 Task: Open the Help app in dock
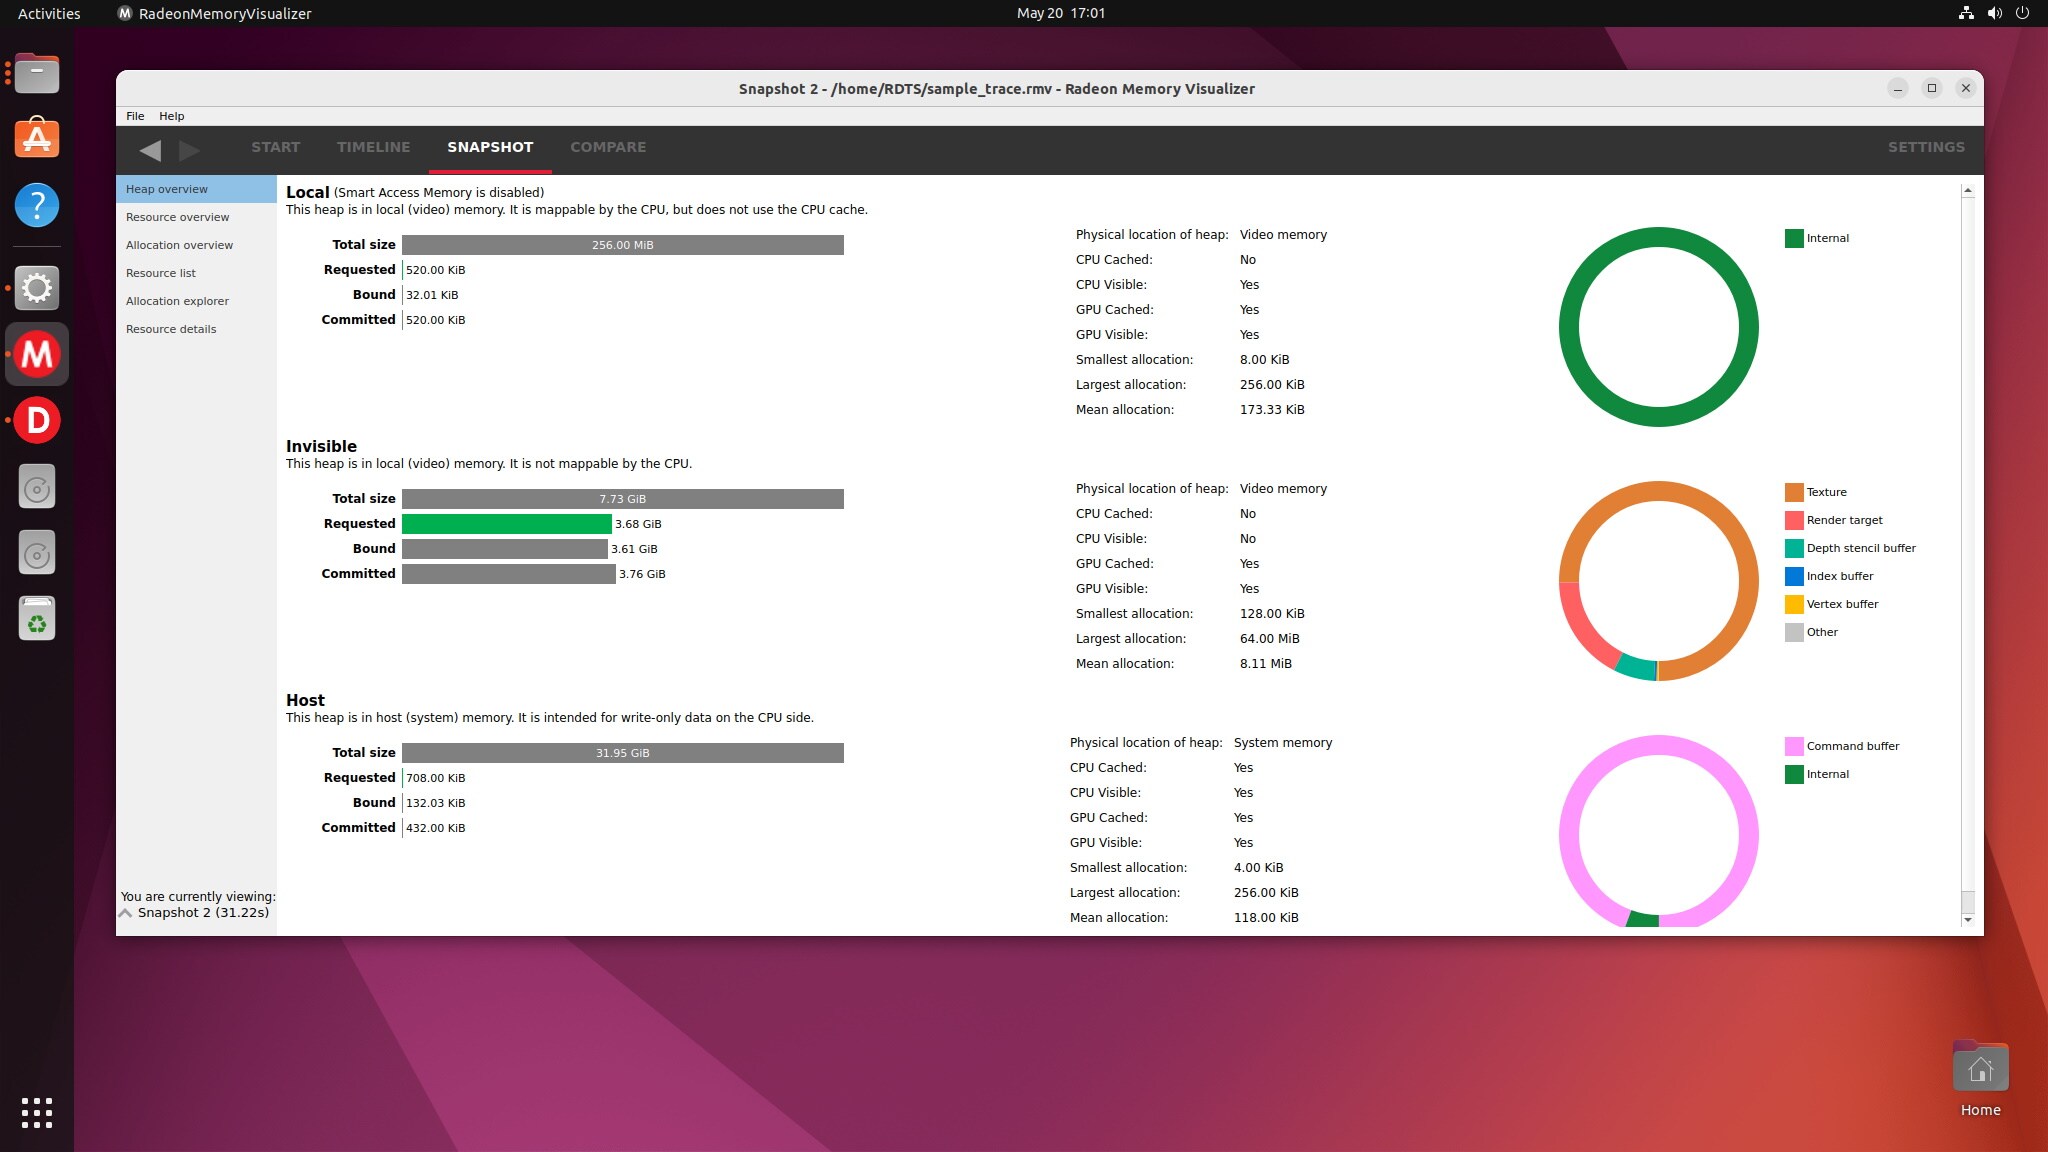[37, 206]
